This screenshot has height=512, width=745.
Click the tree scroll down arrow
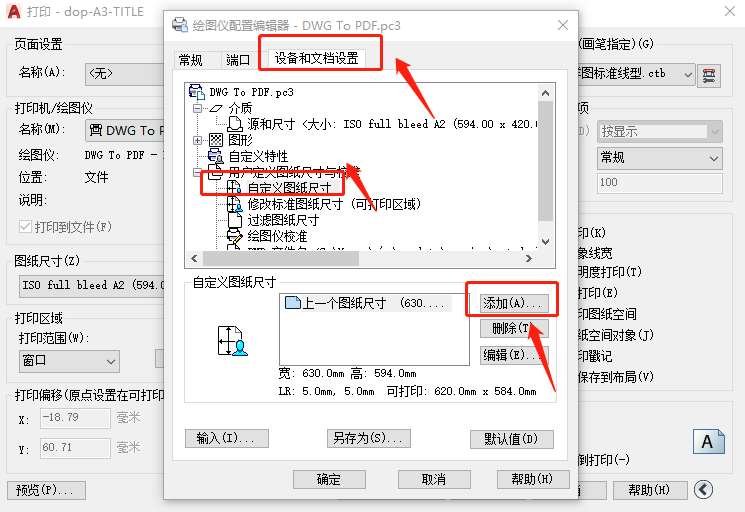[545, 242]
